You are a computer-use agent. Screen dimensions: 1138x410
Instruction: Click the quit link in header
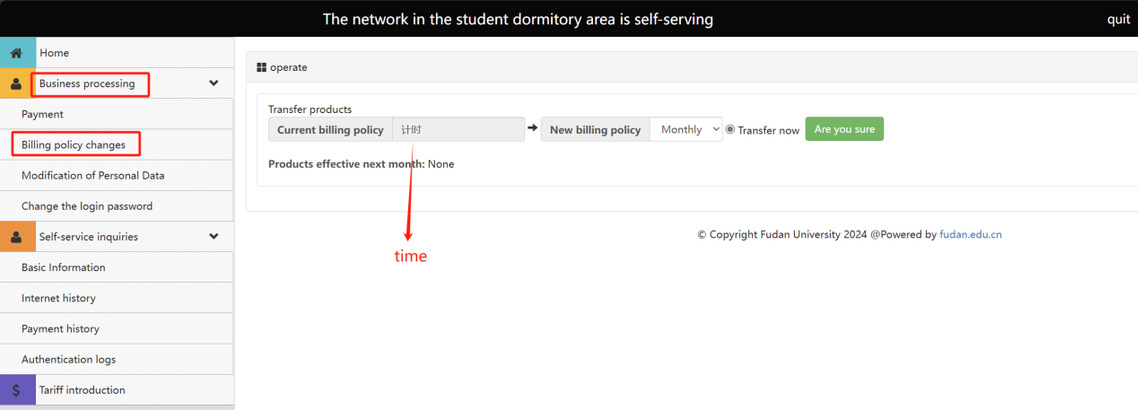[1118, 20]
